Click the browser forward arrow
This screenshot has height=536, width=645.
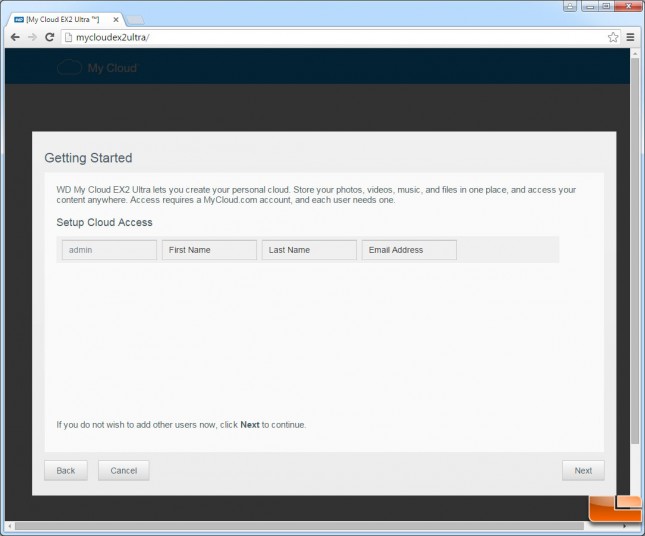pyautogui.click(x=32, y=37)
